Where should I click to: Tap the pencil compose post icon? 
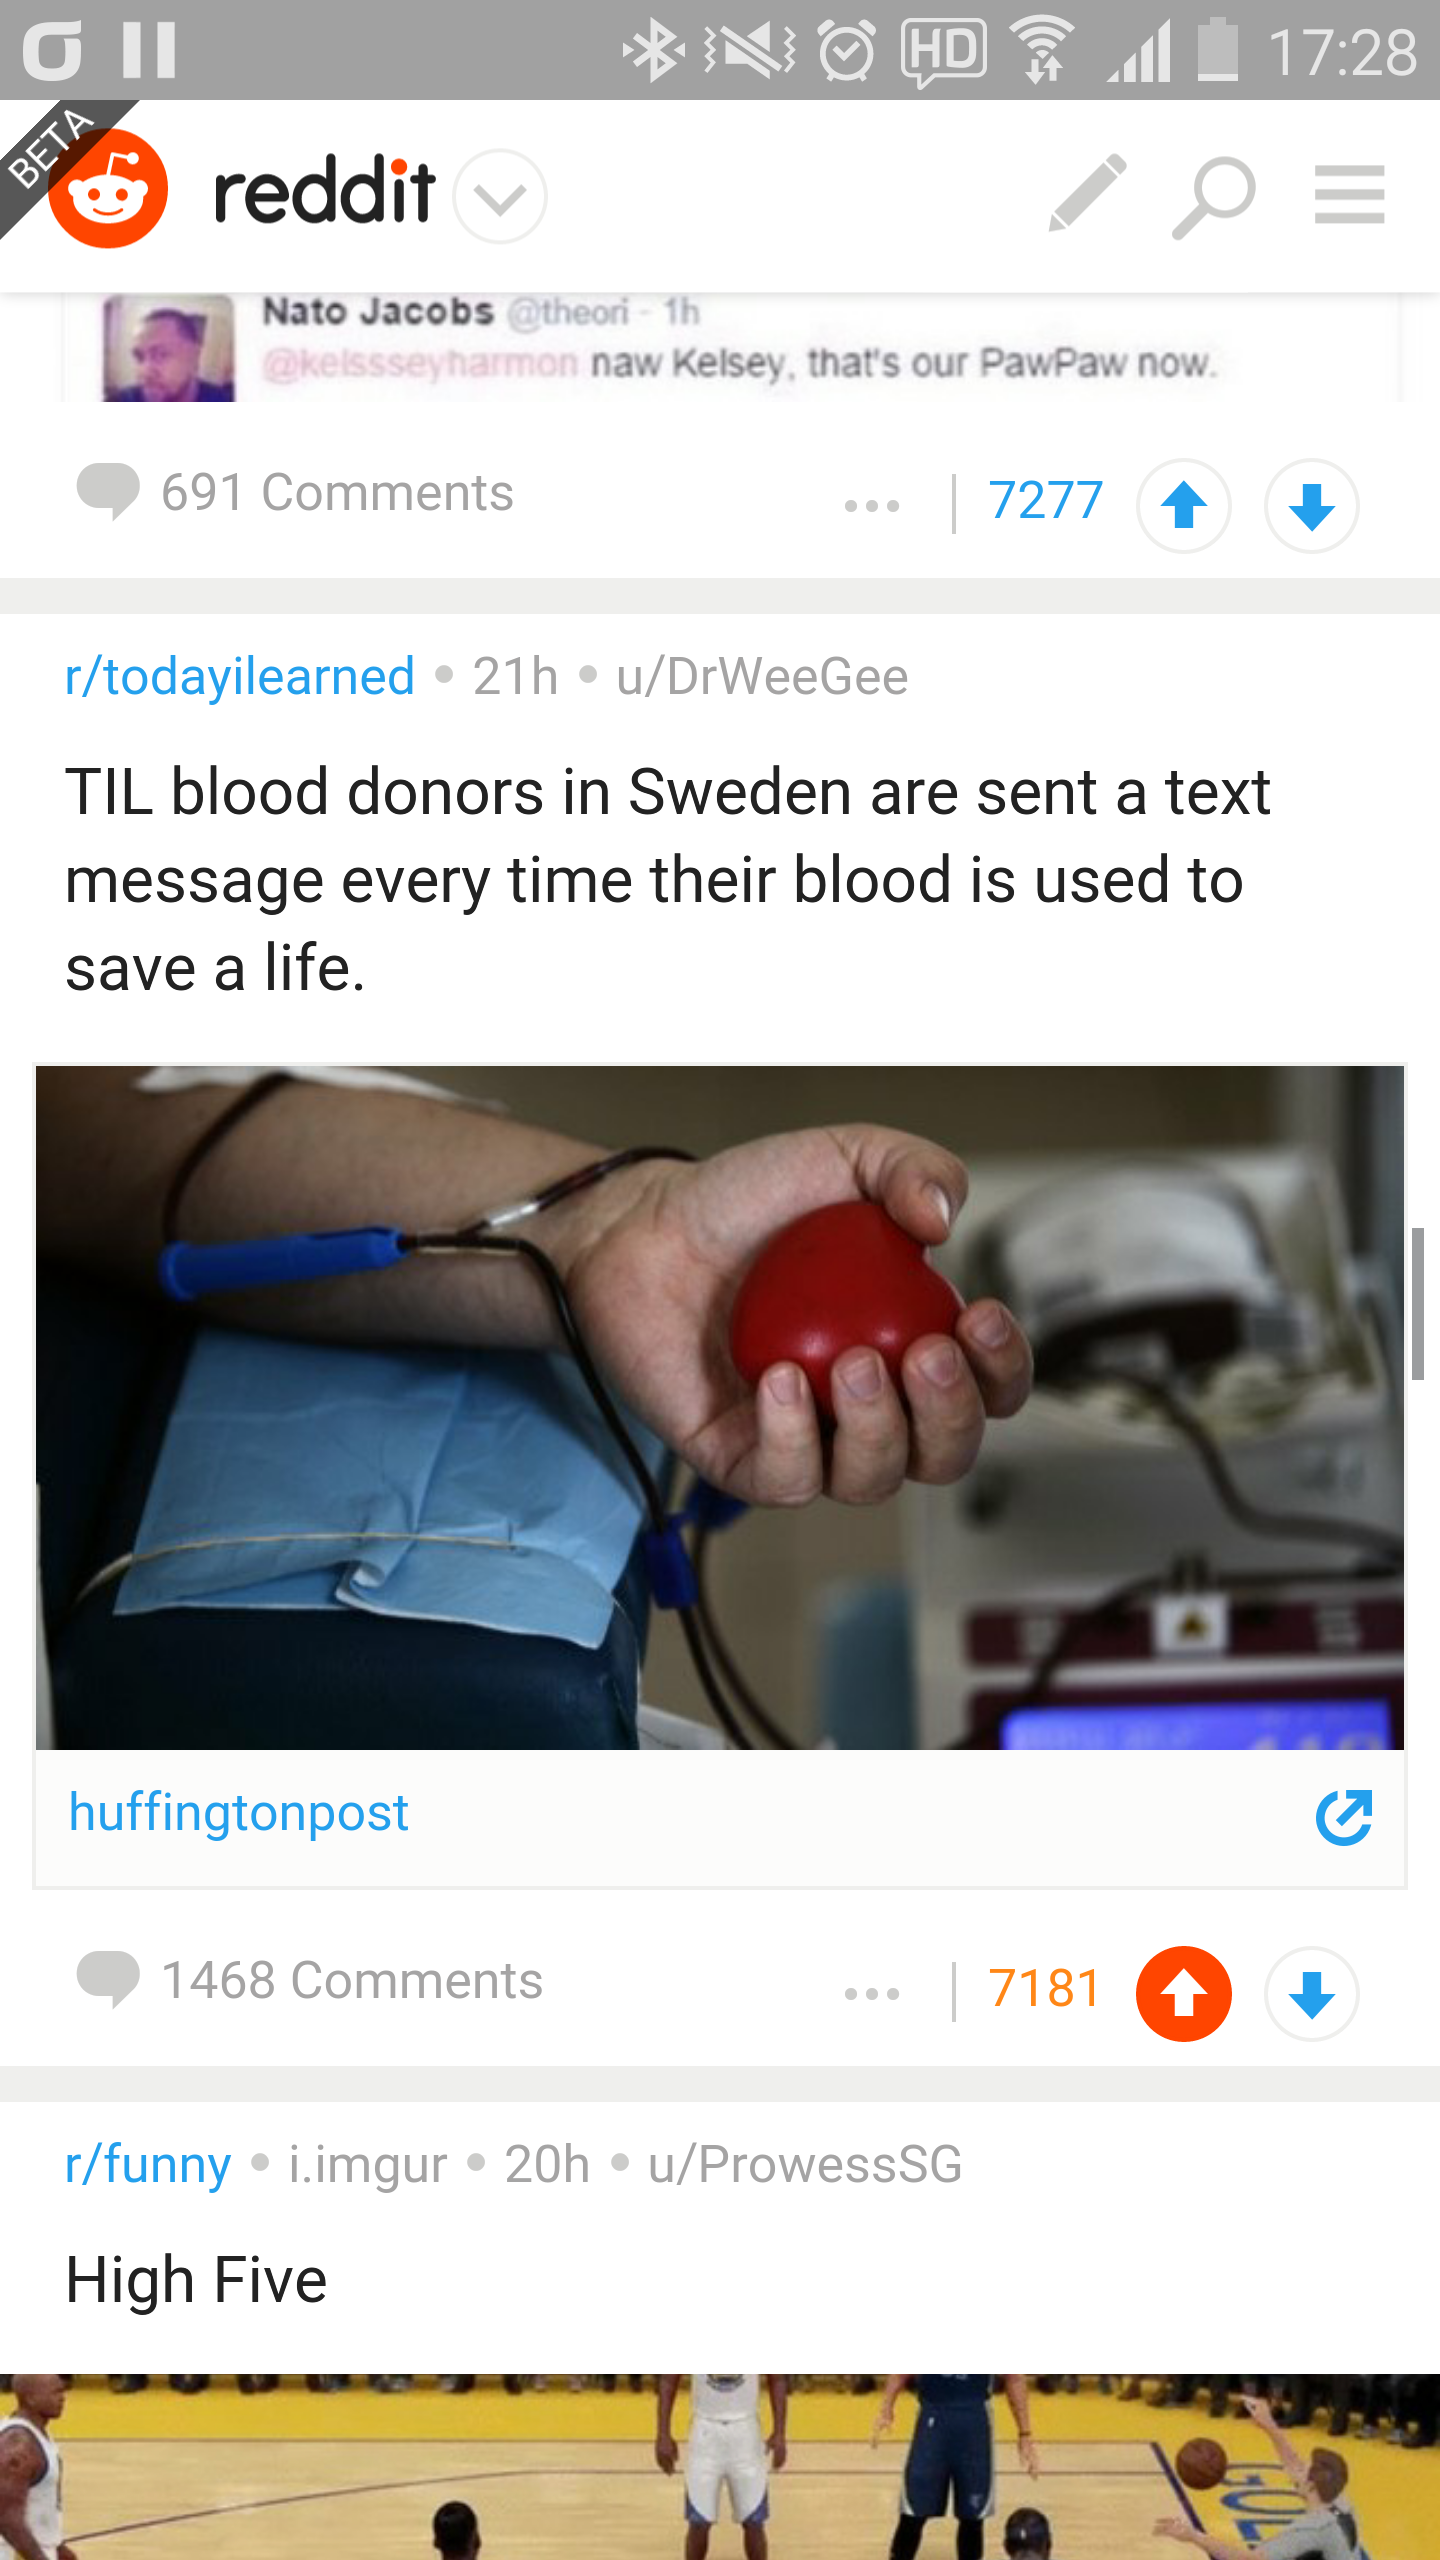pos(1088,194)
